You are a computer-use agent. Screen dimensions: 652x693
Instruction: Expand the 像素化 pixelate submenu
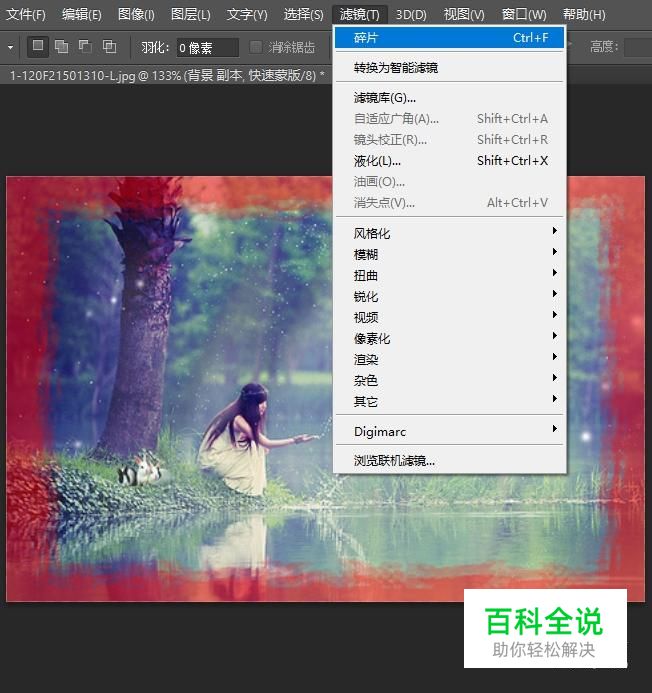(449, 338)
